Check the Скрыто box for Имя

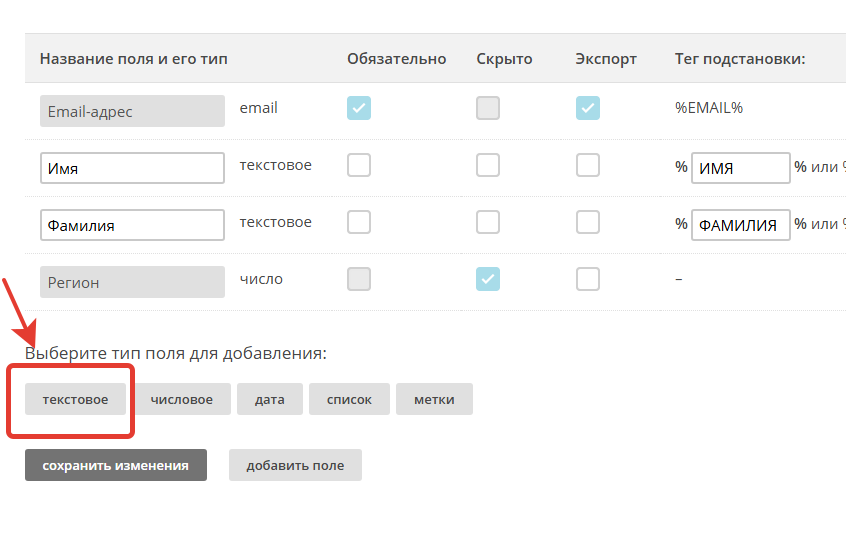click(488, 165)
